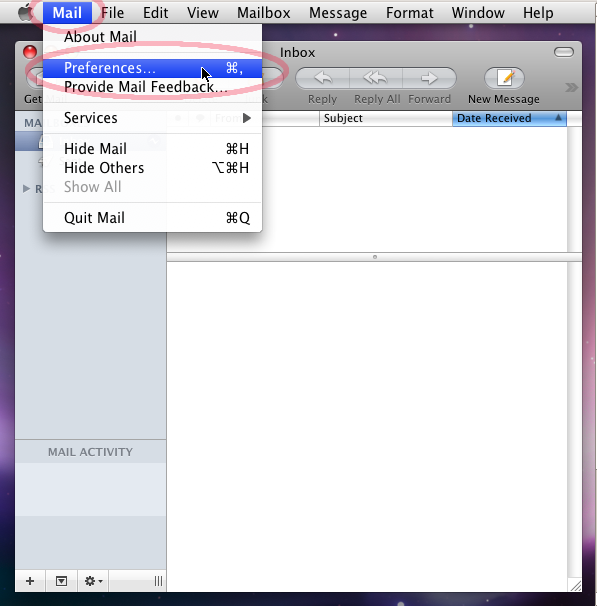Open the Apple menu icon
The width and height of the screenshot is (597, 606).
(x=26, y=12)
